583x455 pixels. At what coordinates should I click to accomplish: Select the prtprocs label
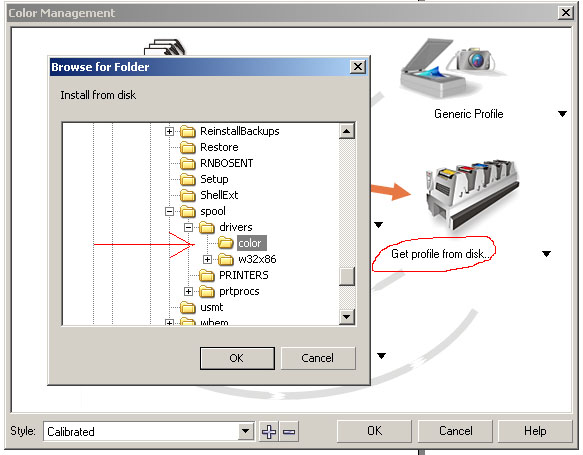click(x=239, y=291)
